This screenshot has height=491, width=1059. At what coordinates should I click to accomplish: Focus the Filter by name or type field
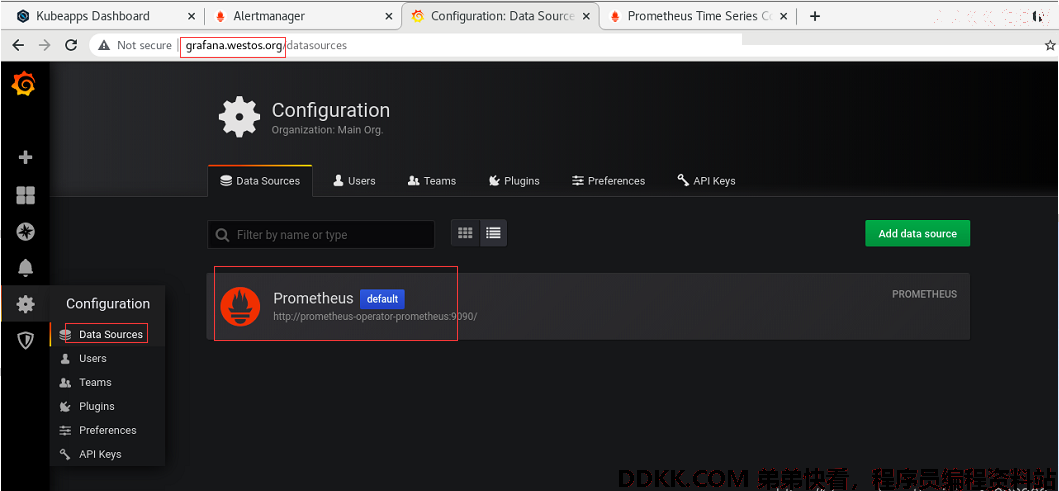[321, 234]
